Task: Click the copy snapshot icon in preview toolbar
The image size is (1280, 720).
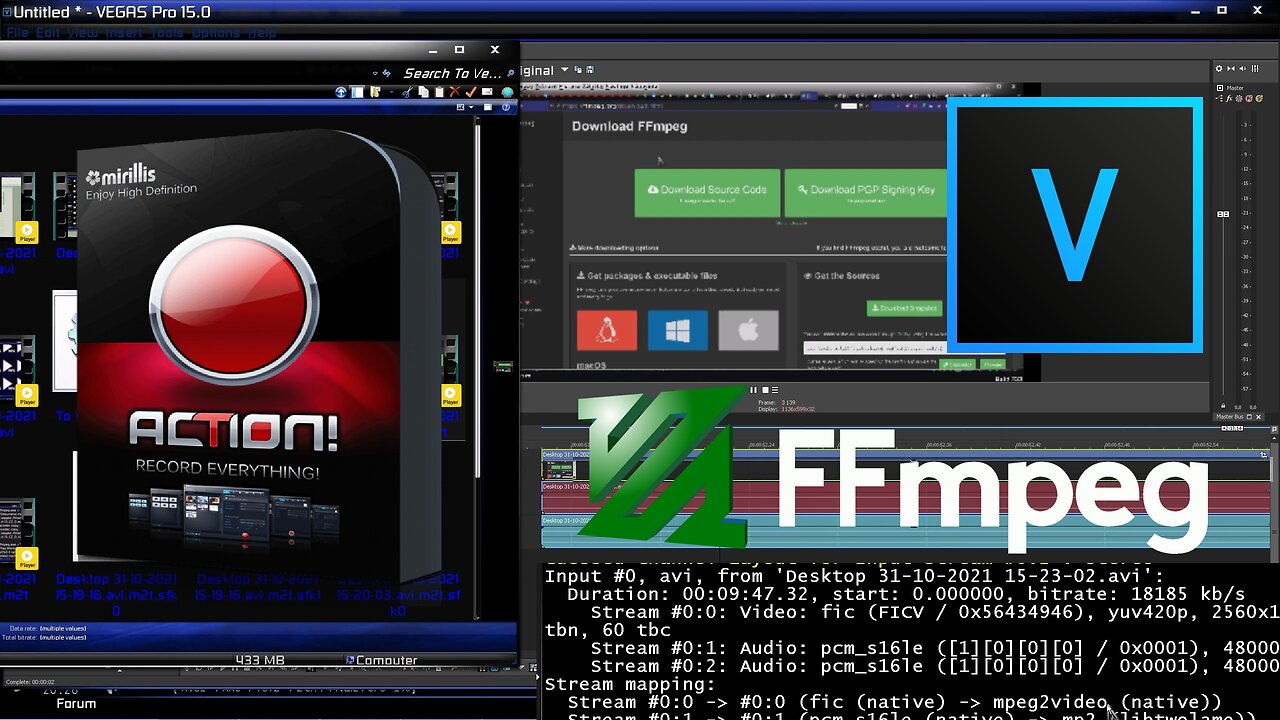Action: 578,70
